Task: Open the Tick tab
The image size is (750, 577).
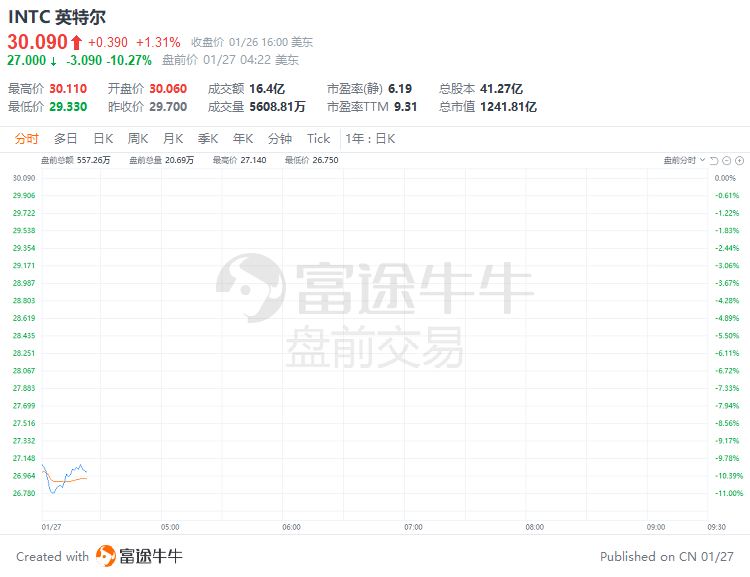Action: pyautogui.click(x=319, y=139)
